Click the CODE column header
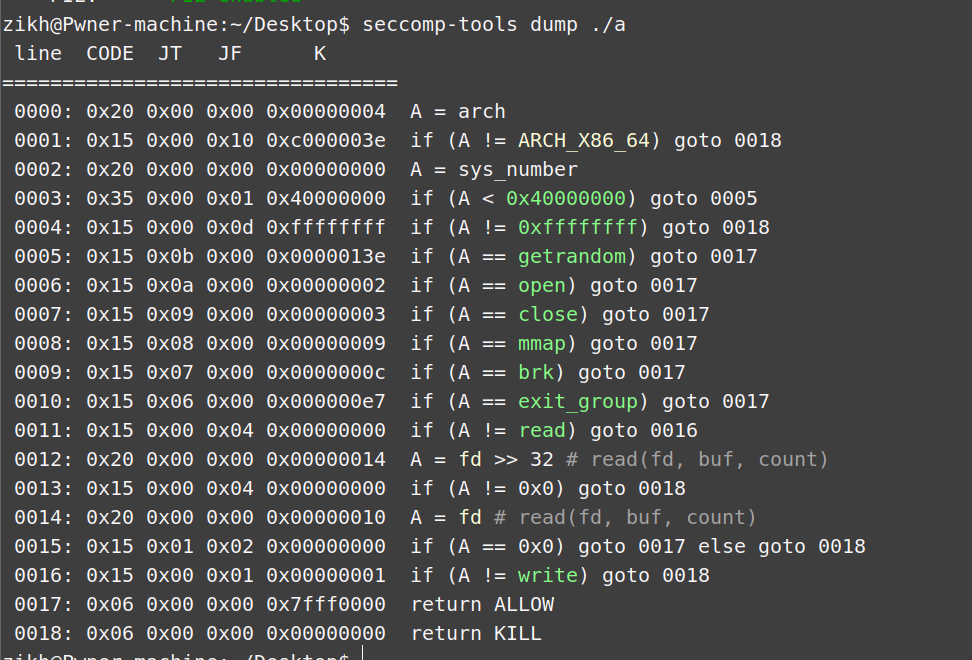Viewport: 972px width, 660px height. [110, 53]
